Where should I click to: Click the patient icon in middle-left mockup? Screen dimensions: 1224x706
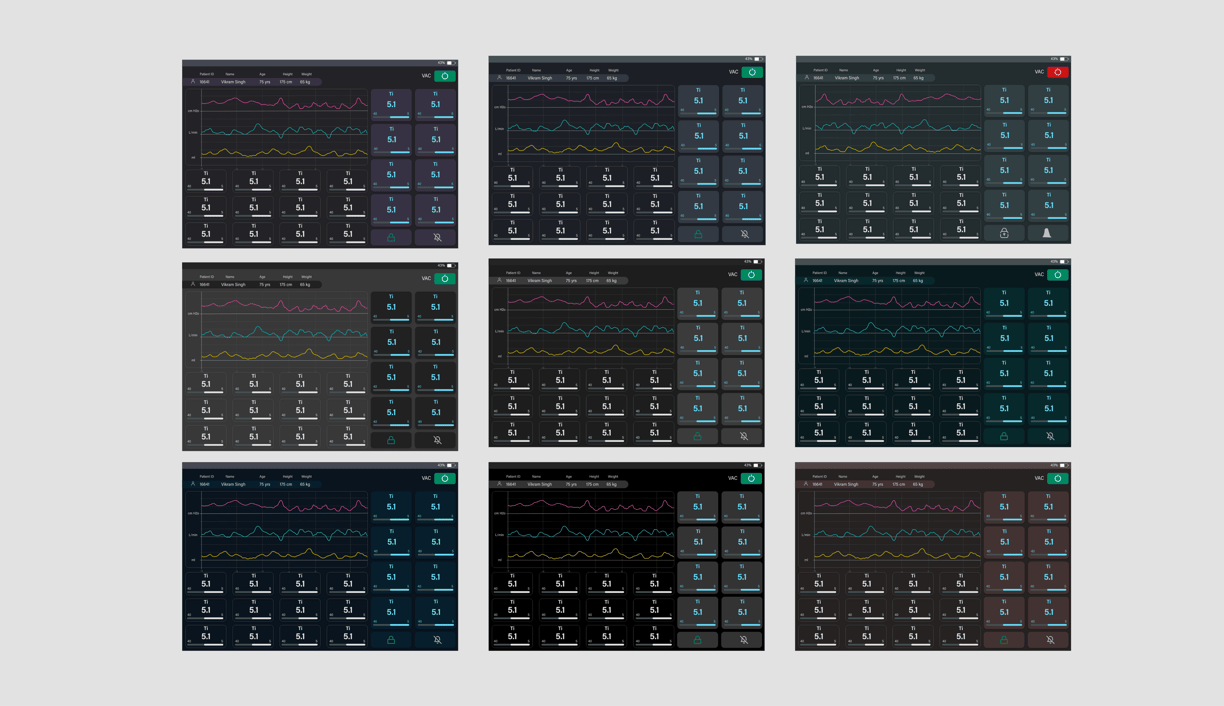[x=193, y=284]
